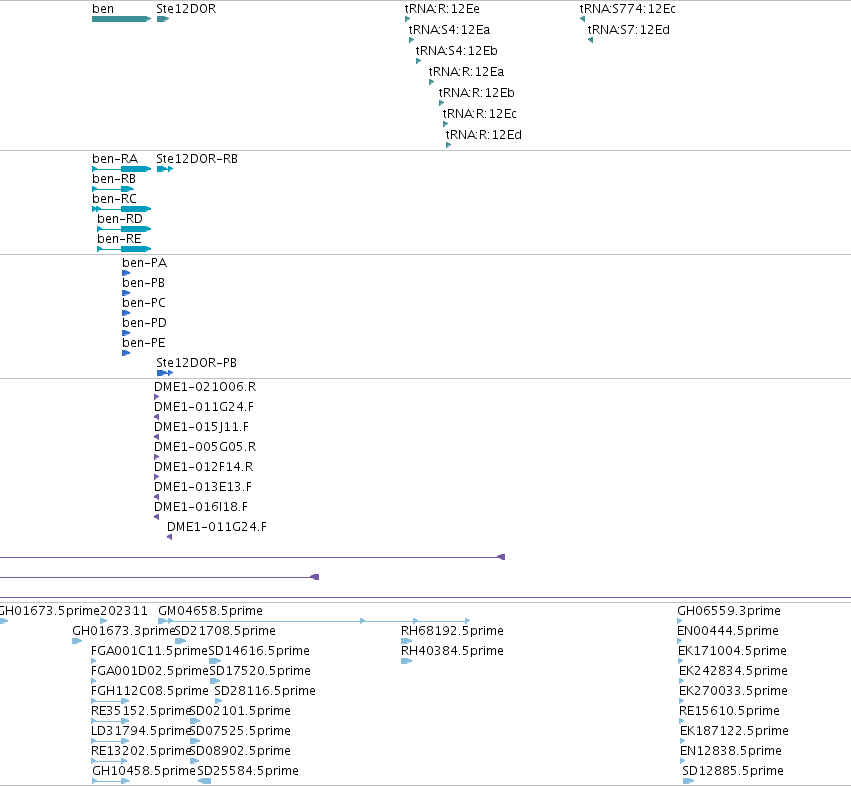
Task: Click the GM04658.5prime EST label
Action: pyautogui.click(x=210, y=611)
